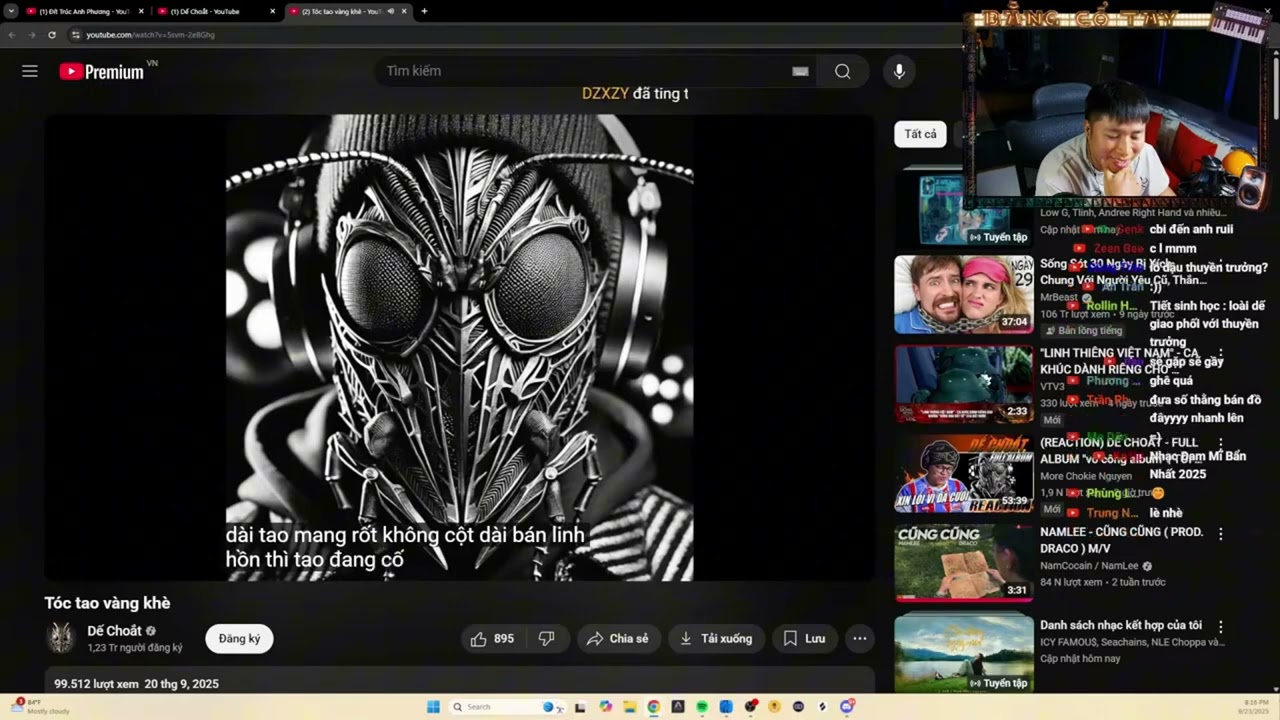Screen dimensions: 1280x720
Task: Close the Đit Trúc Anh Phương tab
Action: pos(141,11)
